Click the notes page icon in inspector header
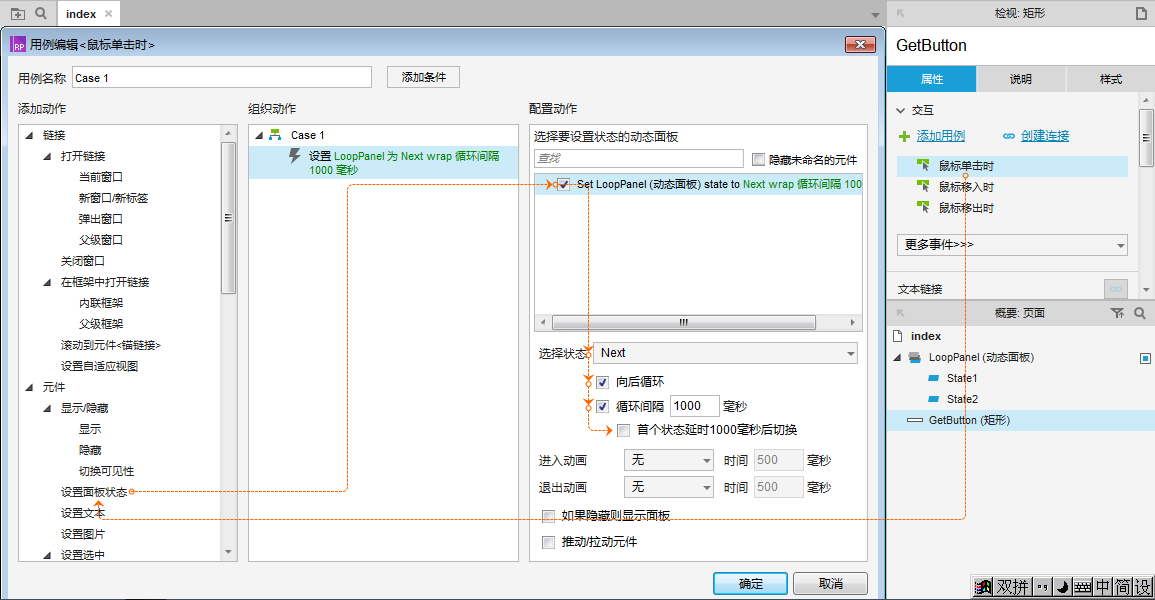This screenshot has height=600, width=1155. (x=1141, y=13)
